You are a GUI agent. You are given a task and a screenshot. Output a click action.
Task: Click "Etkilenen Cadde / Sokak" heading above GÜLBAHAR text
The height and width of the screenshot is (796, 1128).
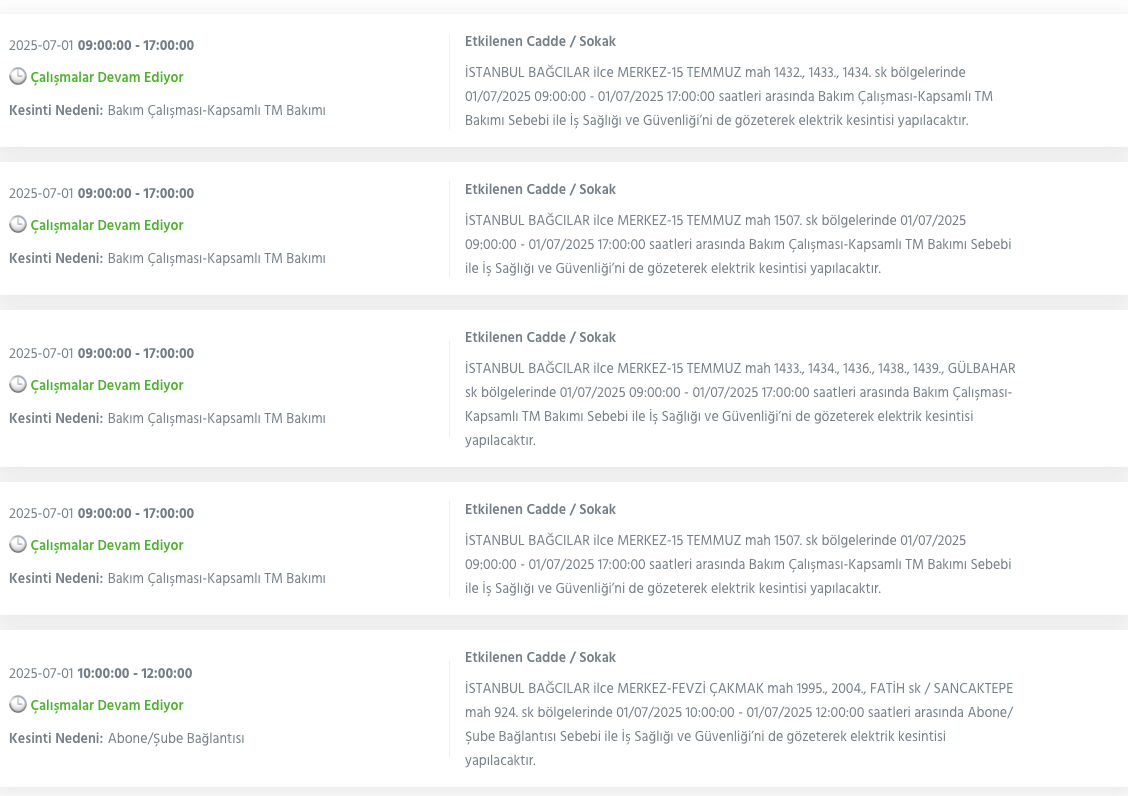540,337
